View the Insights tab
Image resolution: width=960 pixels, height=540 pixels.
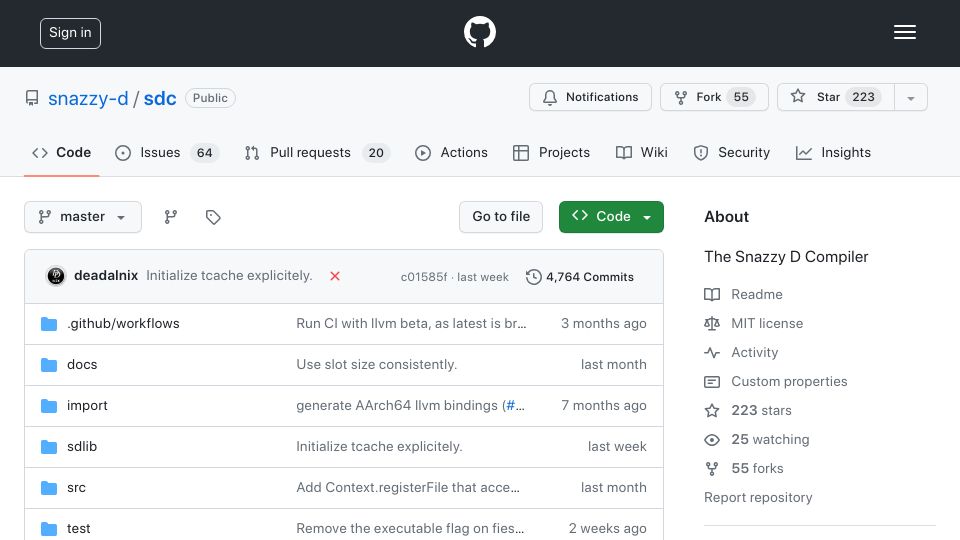pyautogui.click(x=833, y=152)
